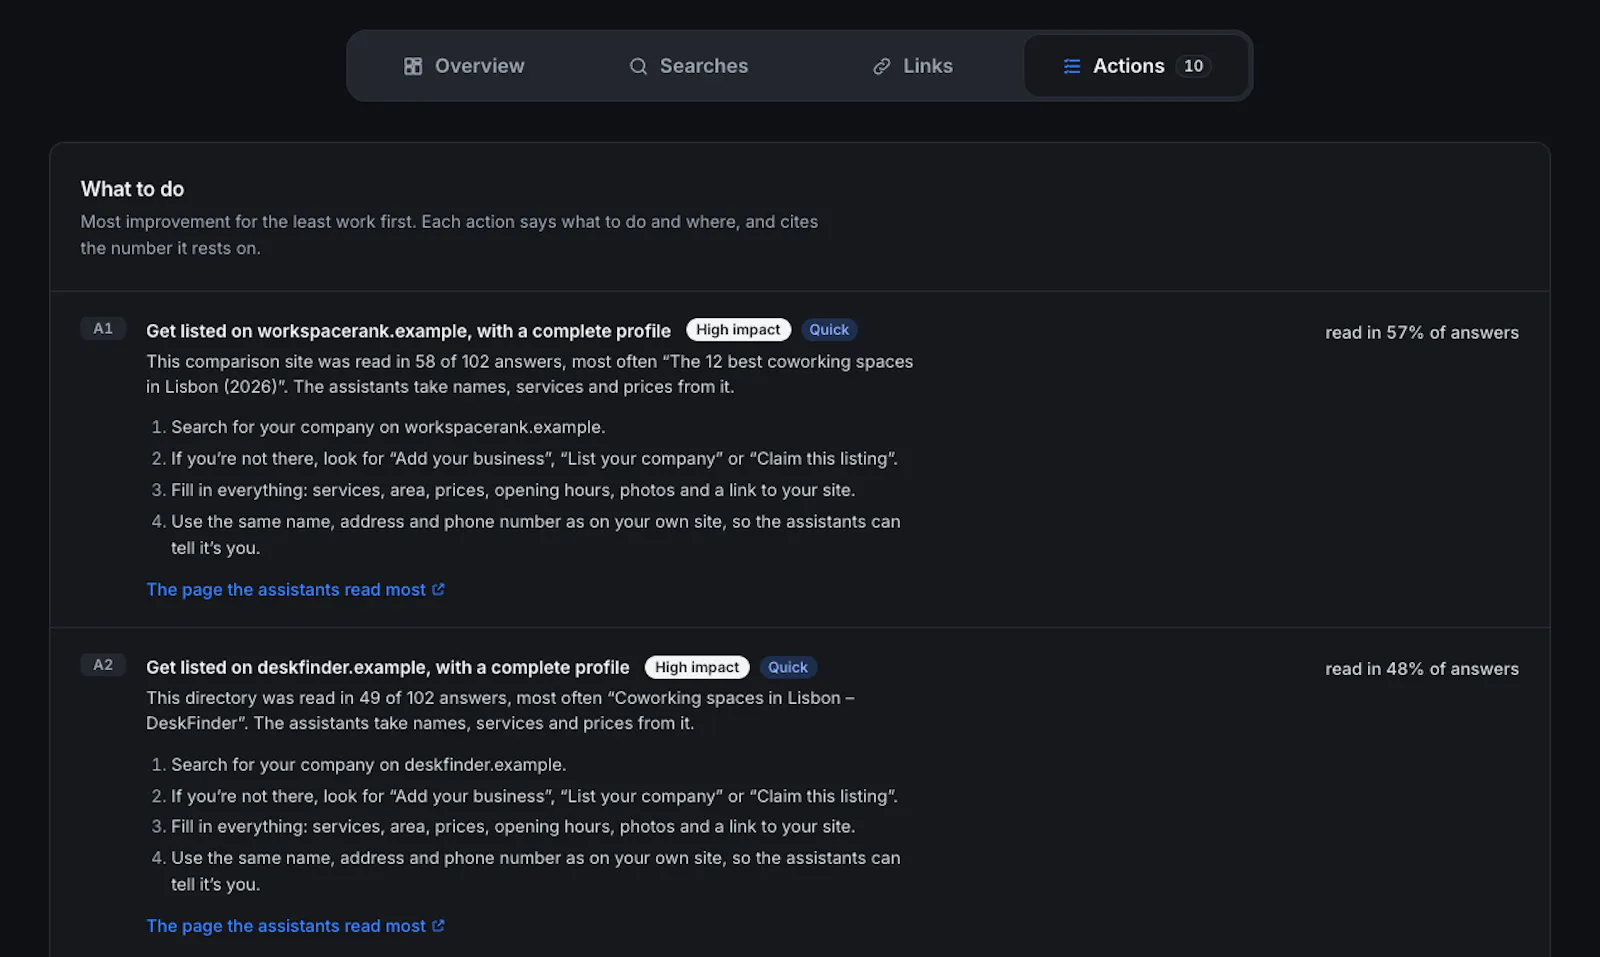Click step 'Search for your company on deskfinder.example'

(x=368, y=765)
